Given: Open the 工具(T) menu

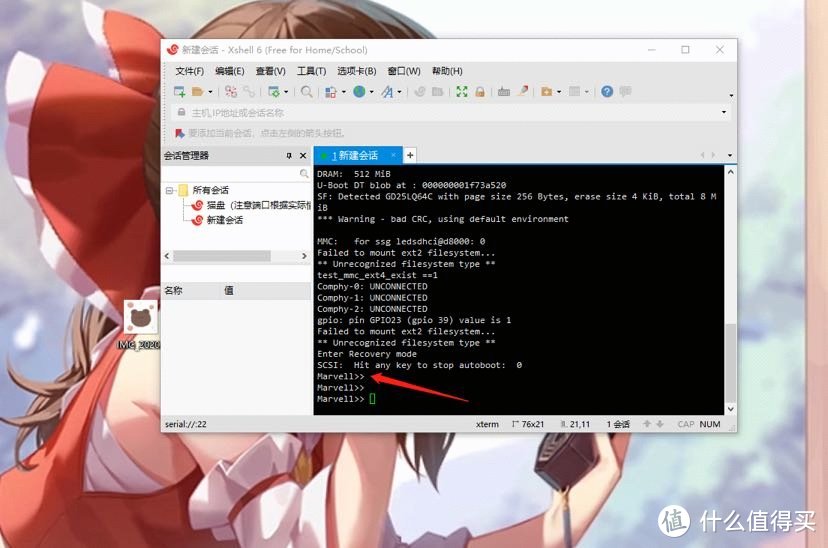Looking at the screenshot, I should pos(311,71).
